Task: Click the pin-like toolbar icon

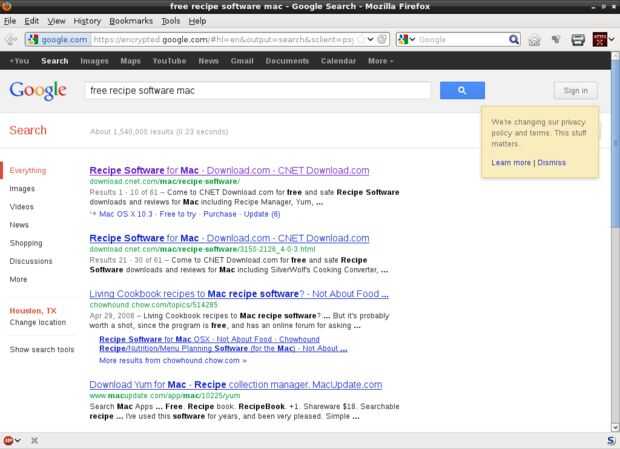Action: pos(556,39)
